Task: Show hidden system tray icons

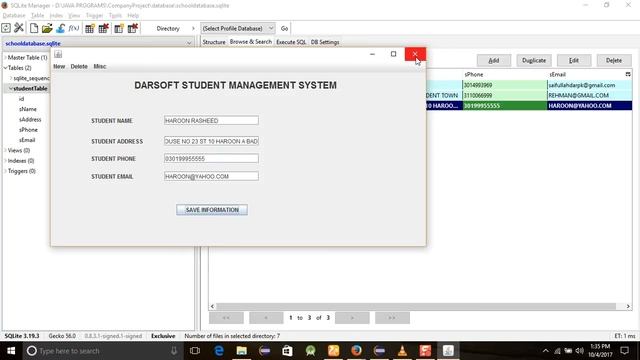Action: [x=546, y=351]
